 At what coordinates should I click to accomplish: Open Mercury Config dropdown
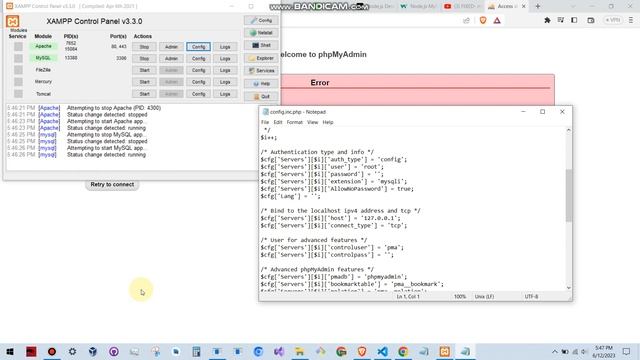pos(198,82)
